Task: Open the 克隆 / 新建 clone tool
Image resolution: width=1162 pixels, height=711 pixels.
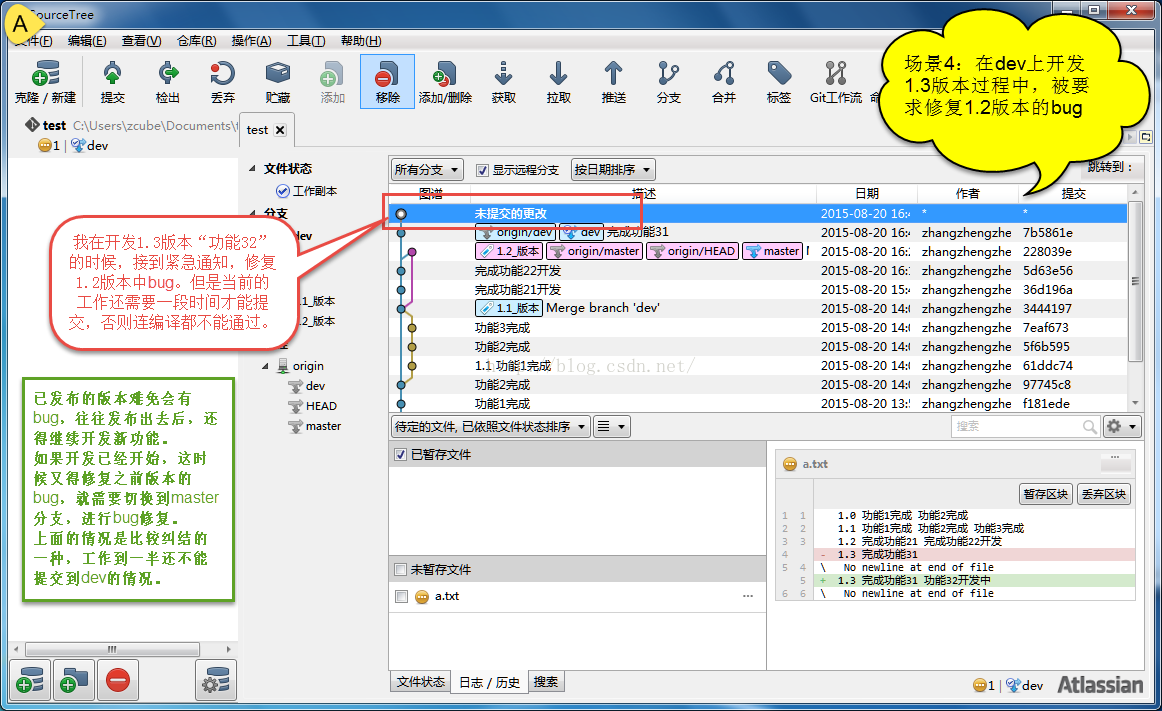Action: tap(45, 82)
